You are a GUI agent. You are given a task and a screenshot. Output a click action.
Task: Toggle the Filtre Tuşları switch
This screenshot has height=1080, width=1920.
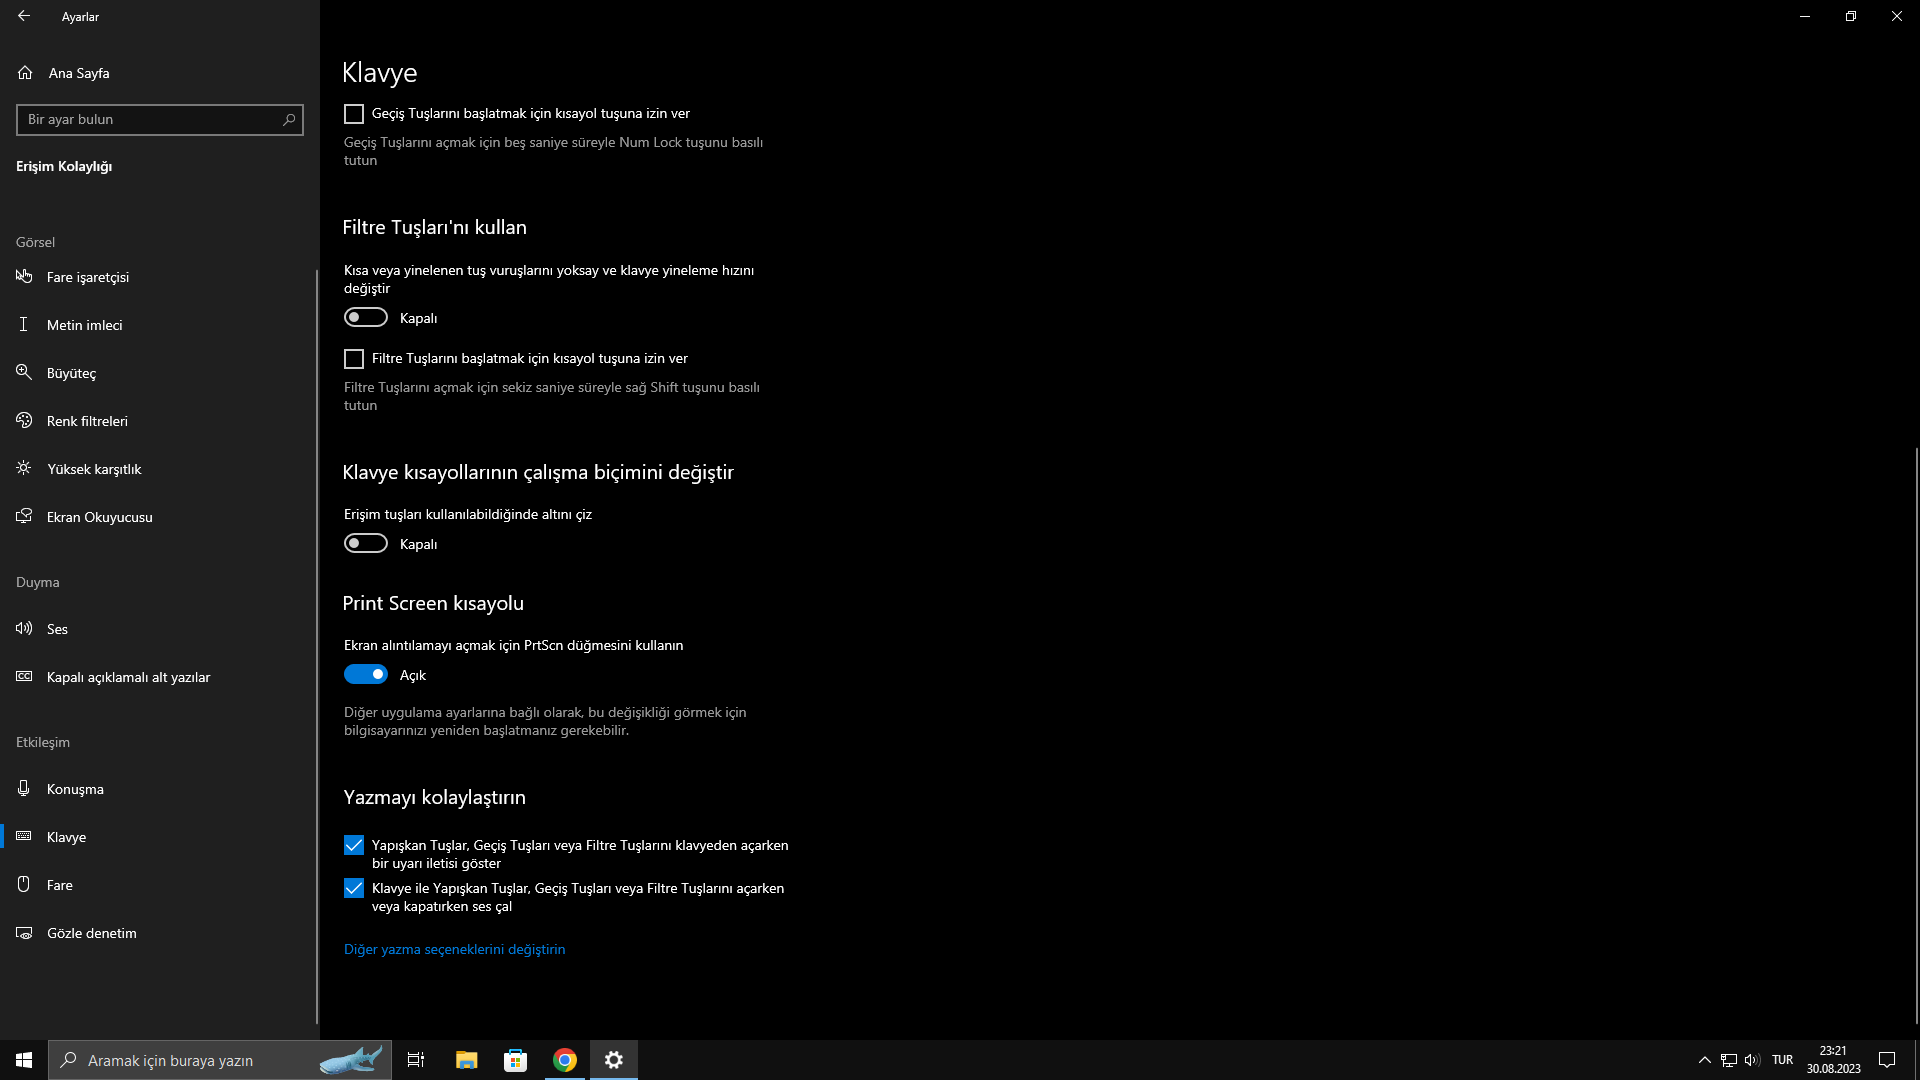point(366,318)
